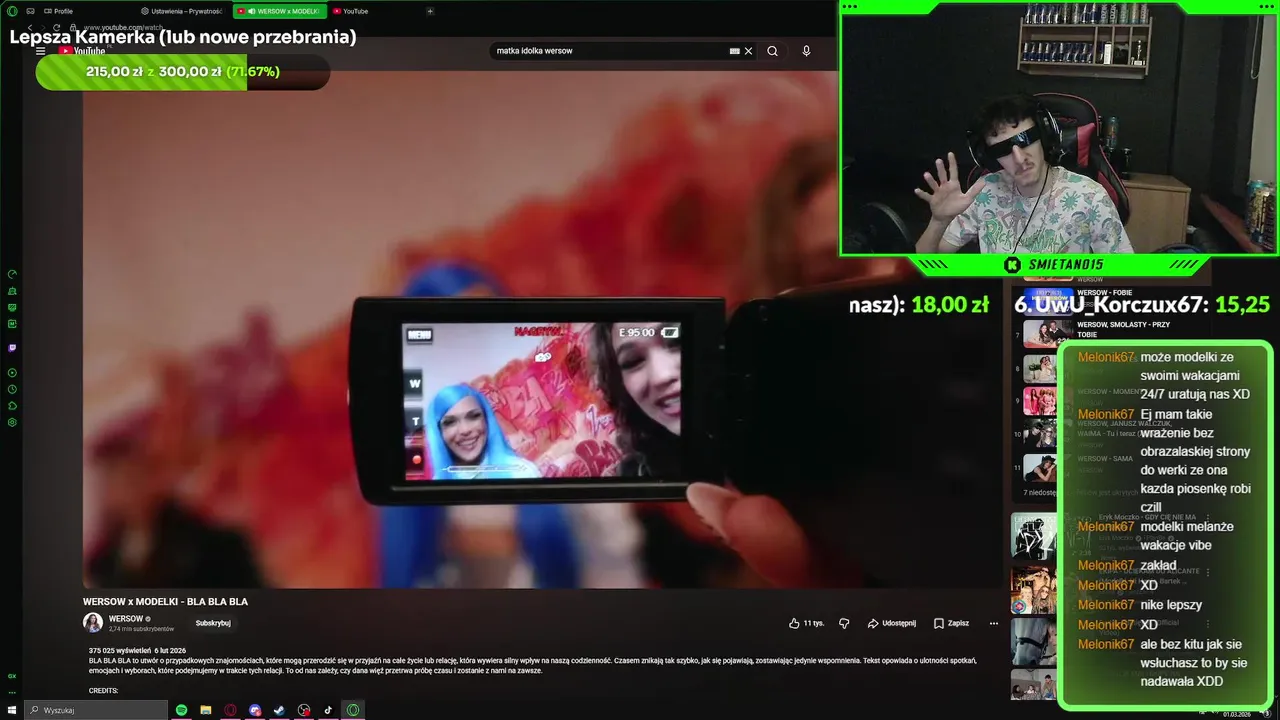Click the 215,00 zł donation goal progress bar
The width and height of the screenshot is (1280, 720).
click(183, 72)
